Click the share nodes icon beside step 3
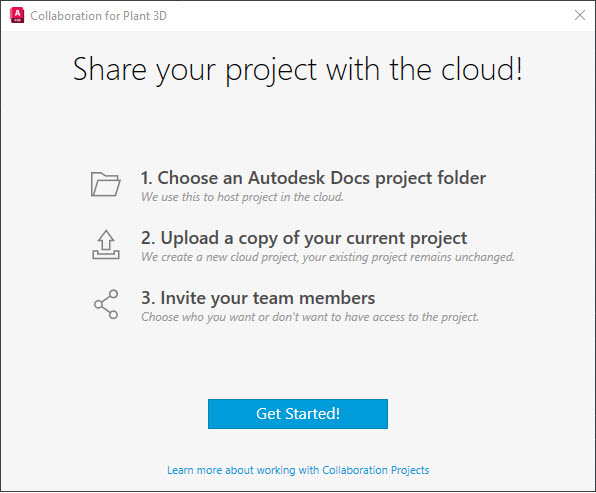Image resolution: width=596 pixels, height=493 pixels. [x=106, y=304]
